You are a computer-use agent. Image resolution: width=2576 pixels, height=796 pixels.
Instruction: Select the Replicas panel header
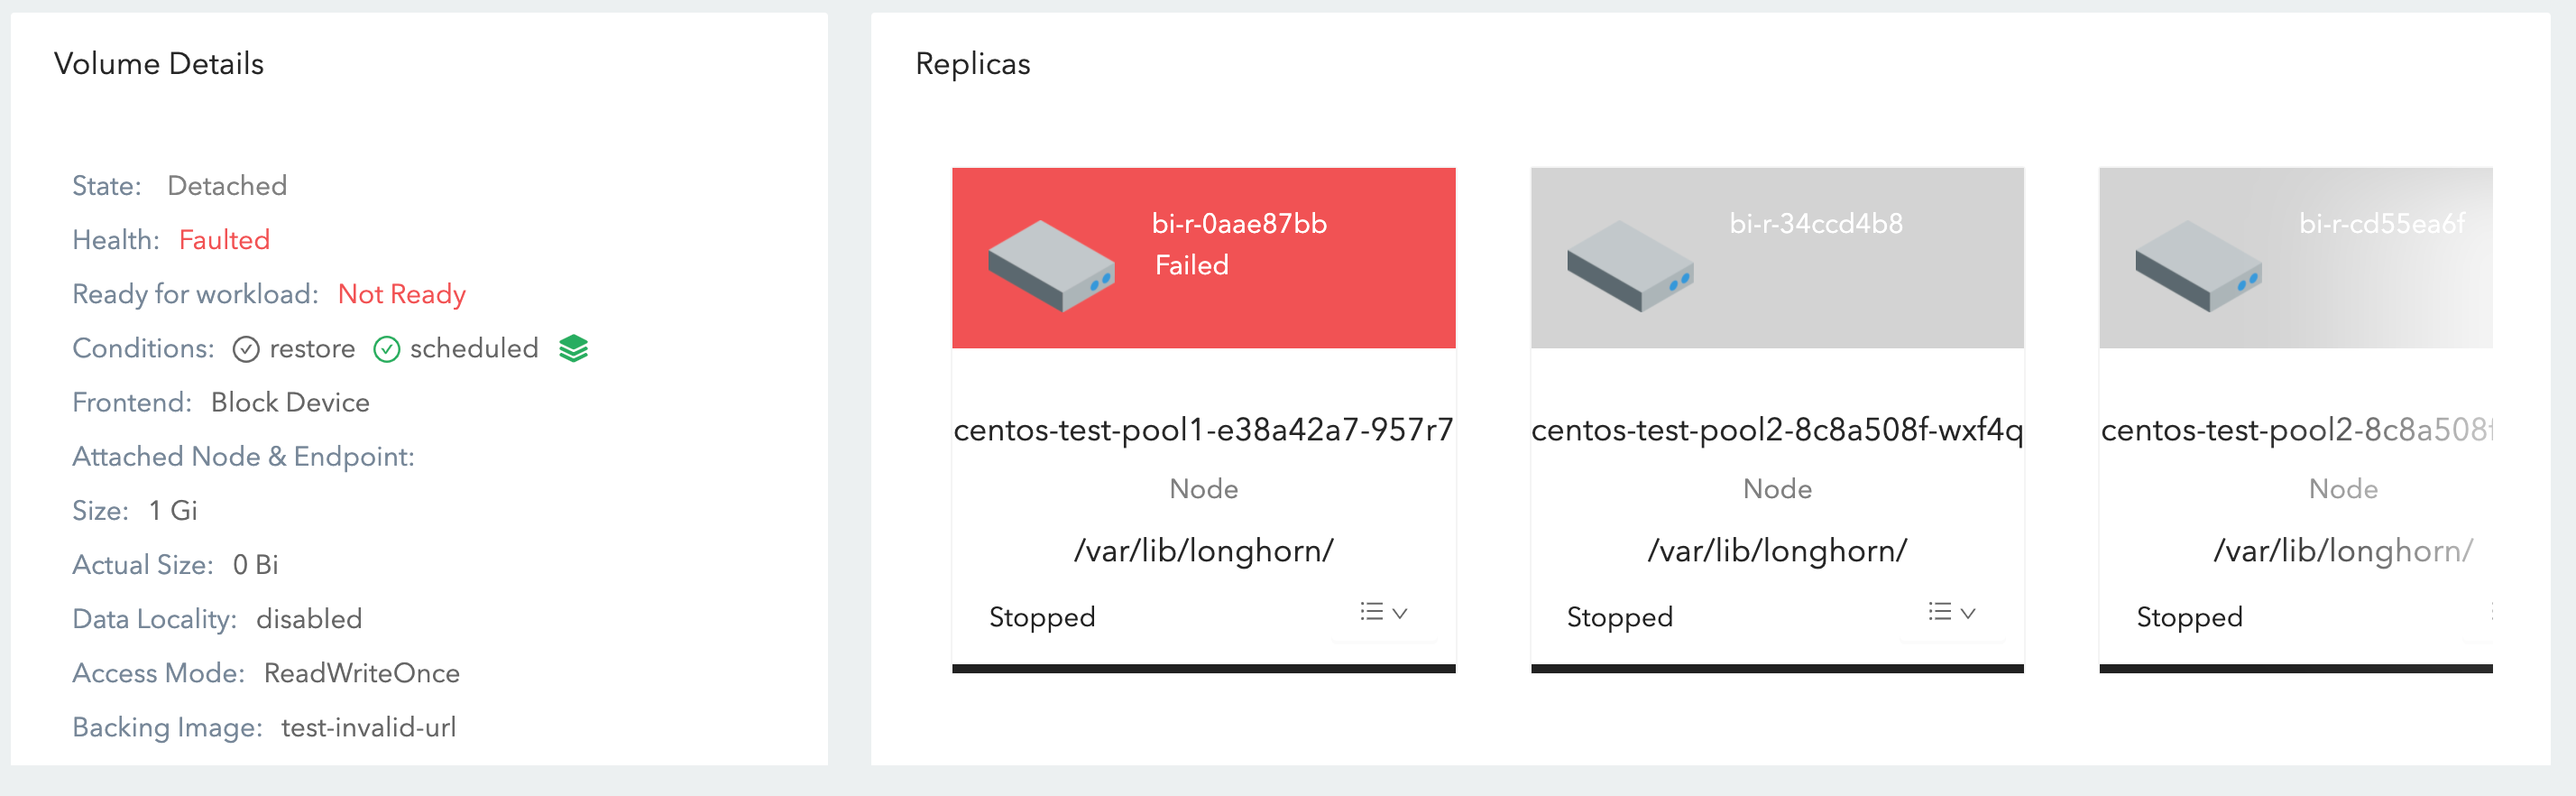(972, 63)
